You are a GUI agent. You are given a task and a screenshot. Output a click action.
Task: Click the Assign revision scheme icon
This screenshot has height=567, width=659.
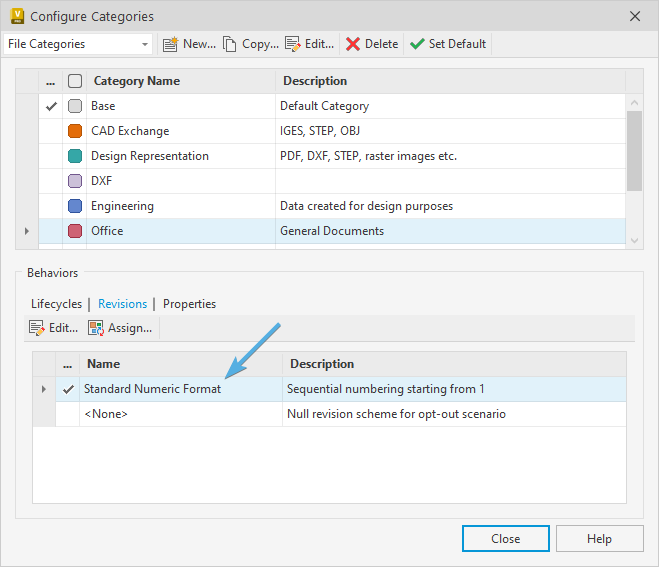click(96, 328)
